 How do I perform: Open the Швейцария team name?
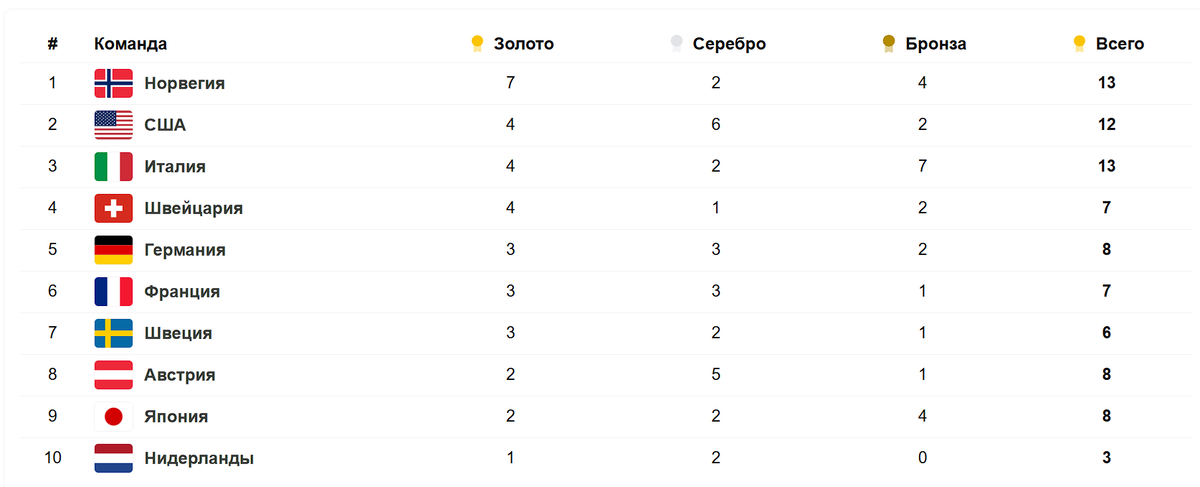194,209
